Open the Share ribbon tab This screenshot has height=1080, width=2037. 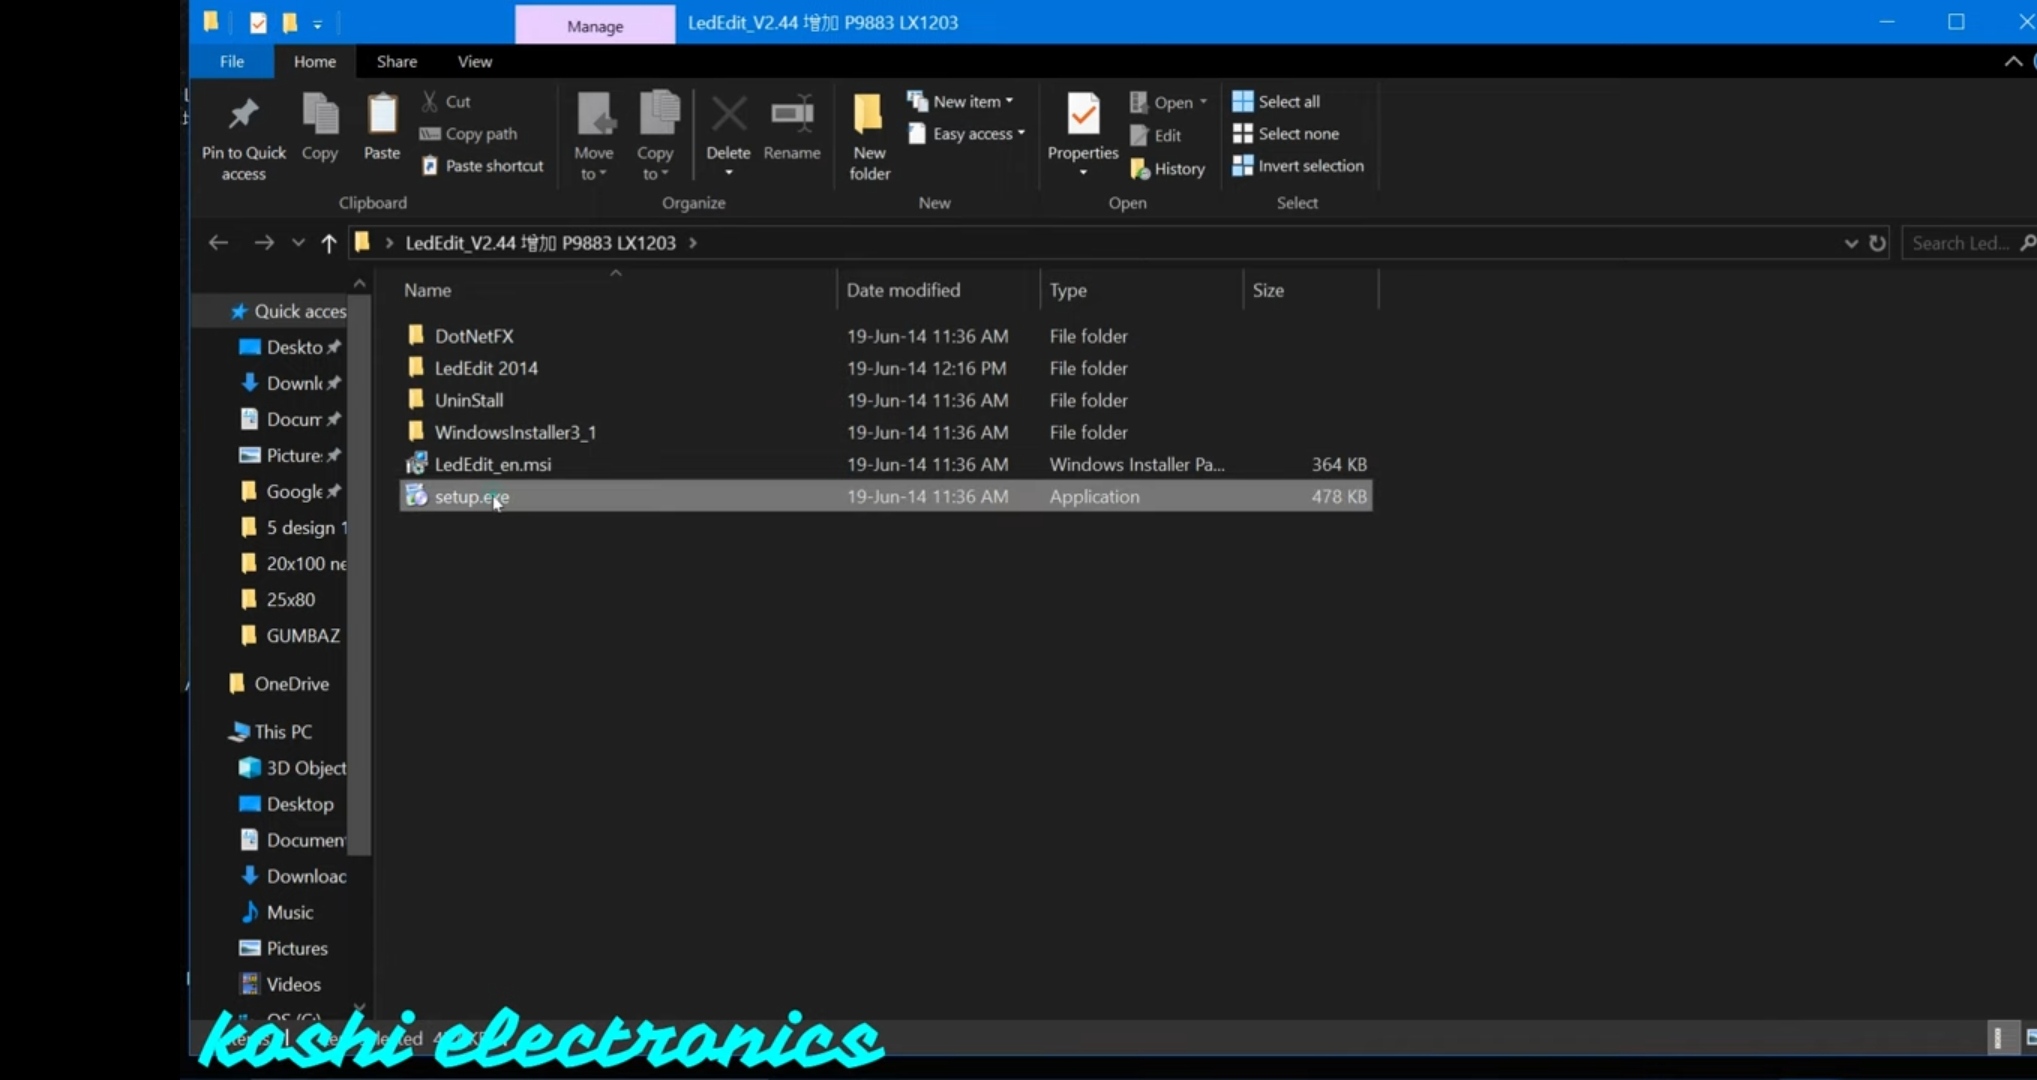[396, 61]
